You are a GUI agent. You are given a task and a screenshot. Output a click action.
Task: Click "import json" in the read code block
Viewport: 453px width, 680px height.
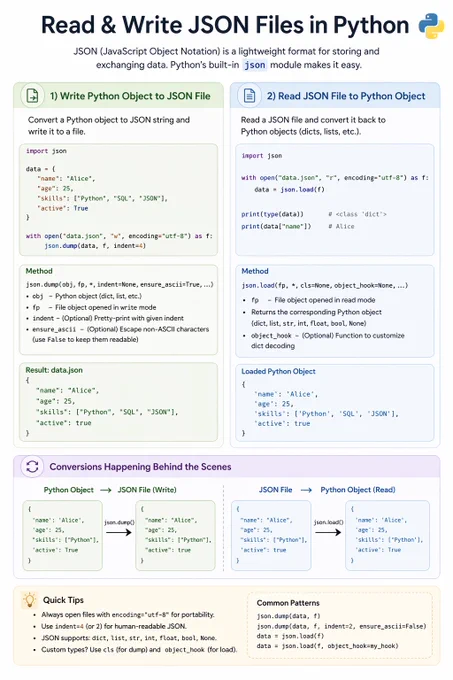click(261, 156)
